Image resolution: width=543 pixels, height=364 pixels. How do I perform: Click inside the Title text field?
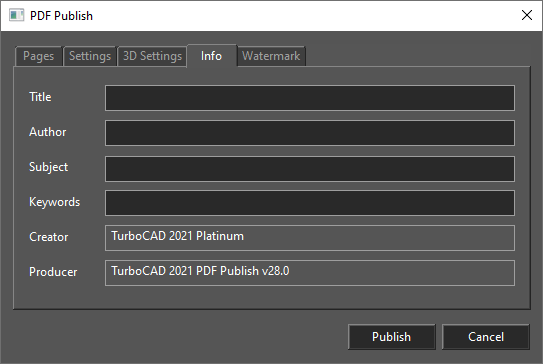tap(310, 98)
